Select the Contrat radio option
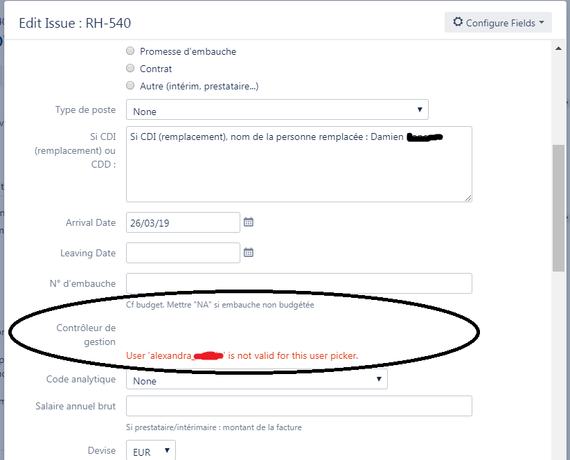 130,68
